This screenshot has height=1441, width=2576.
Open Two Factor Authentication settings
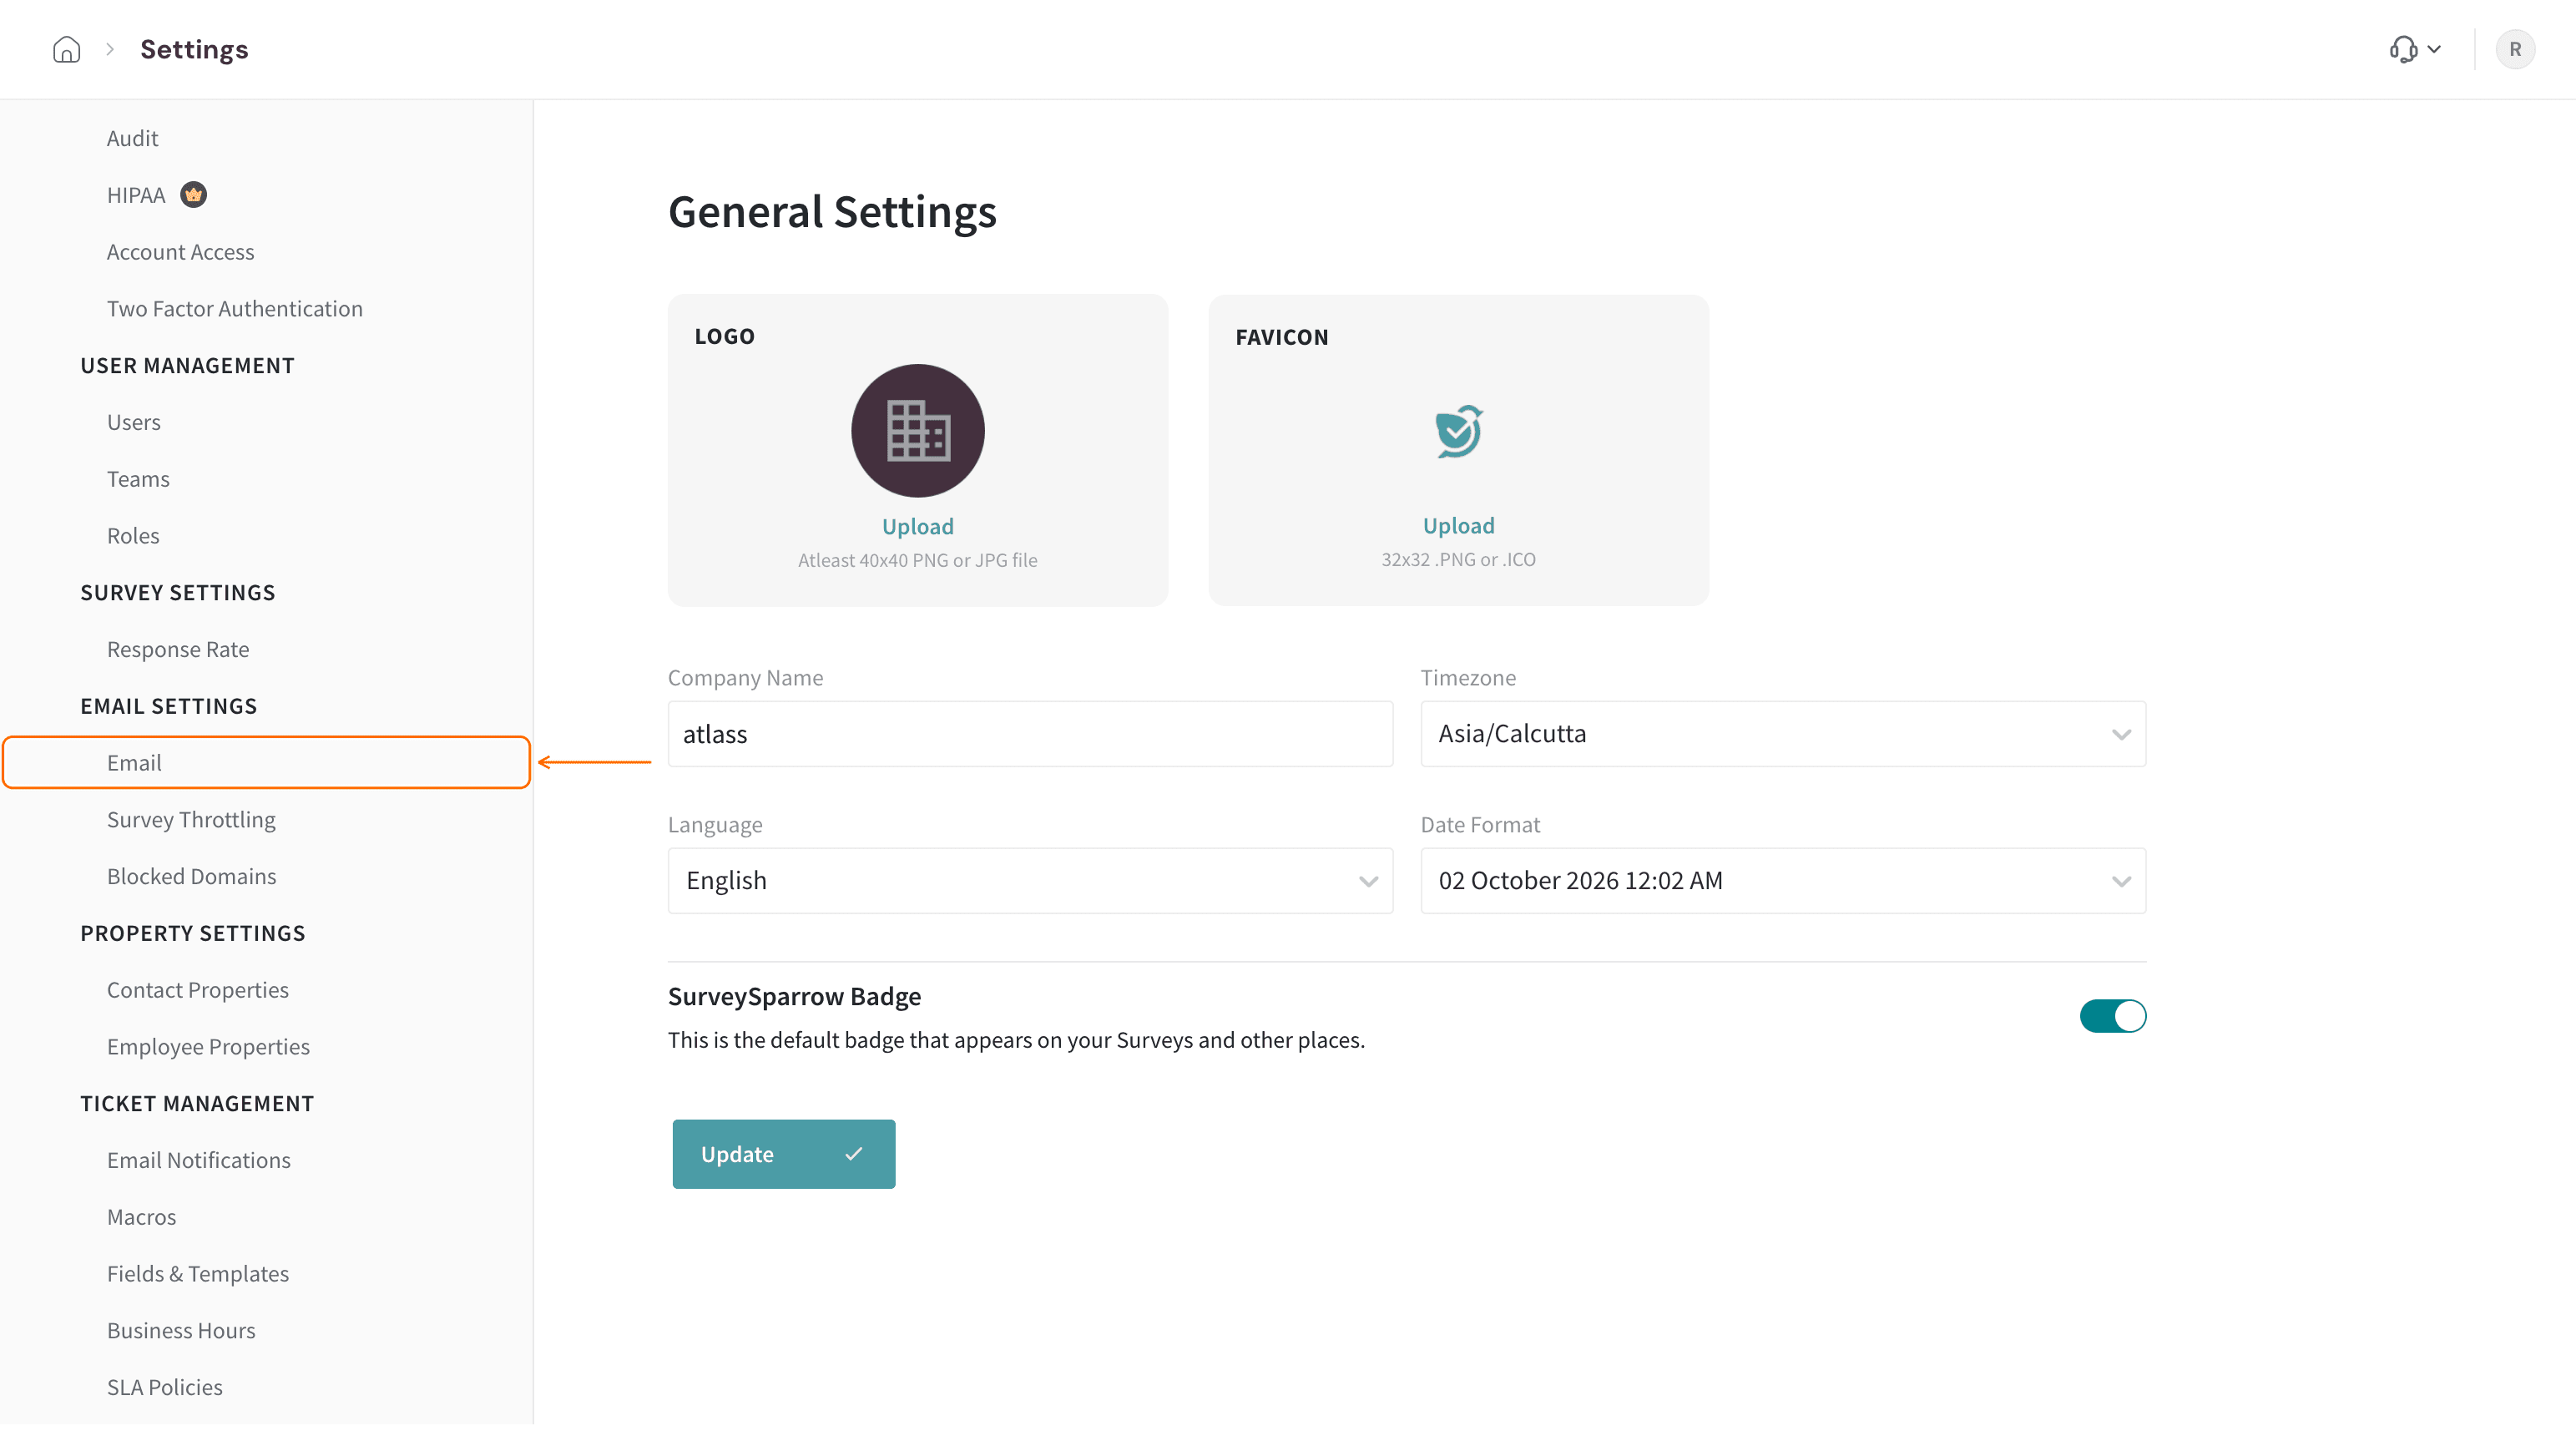235,308
